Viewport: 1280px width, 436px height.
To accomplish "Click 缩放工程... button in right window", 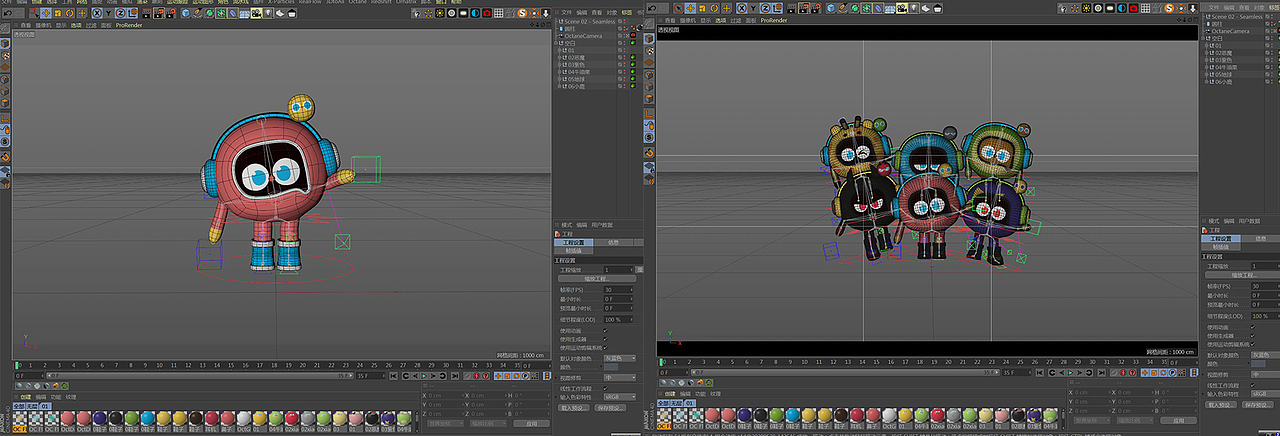I will (1242, 275).
